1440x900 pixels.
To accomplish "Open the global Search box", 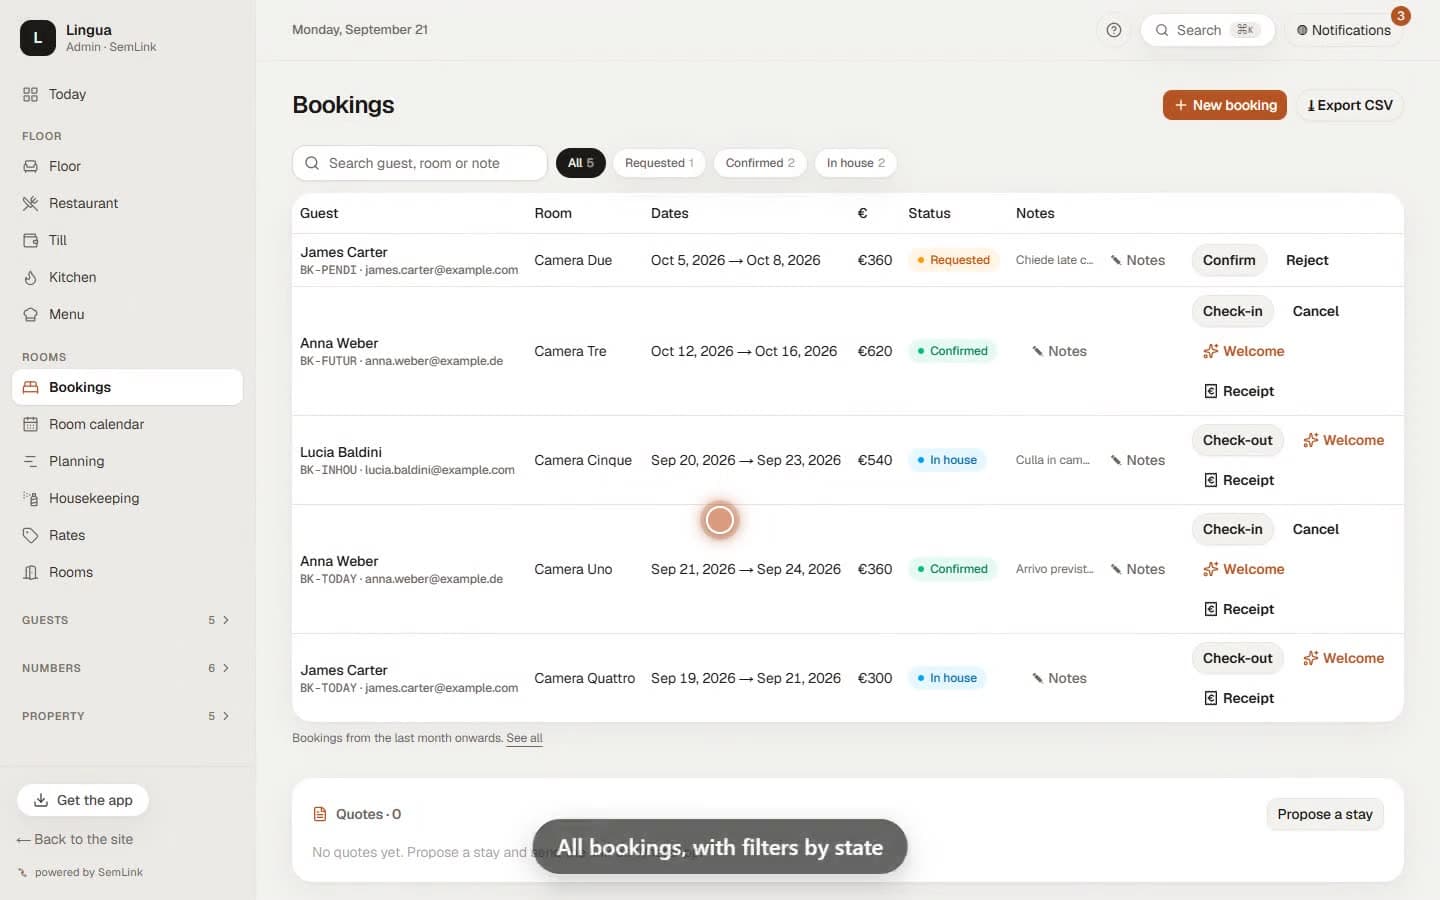I will click(x=1207, y=30).
